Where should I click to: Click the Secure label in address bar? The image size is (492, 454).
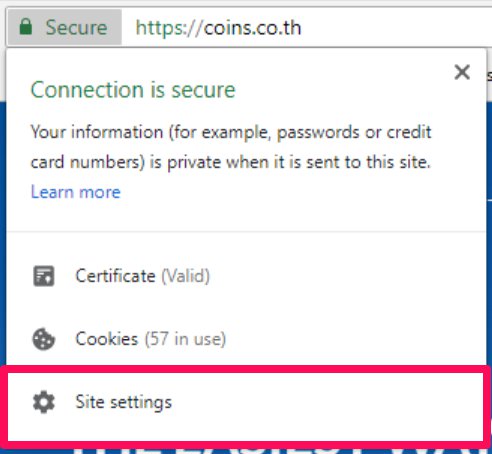tap(76, 27)
